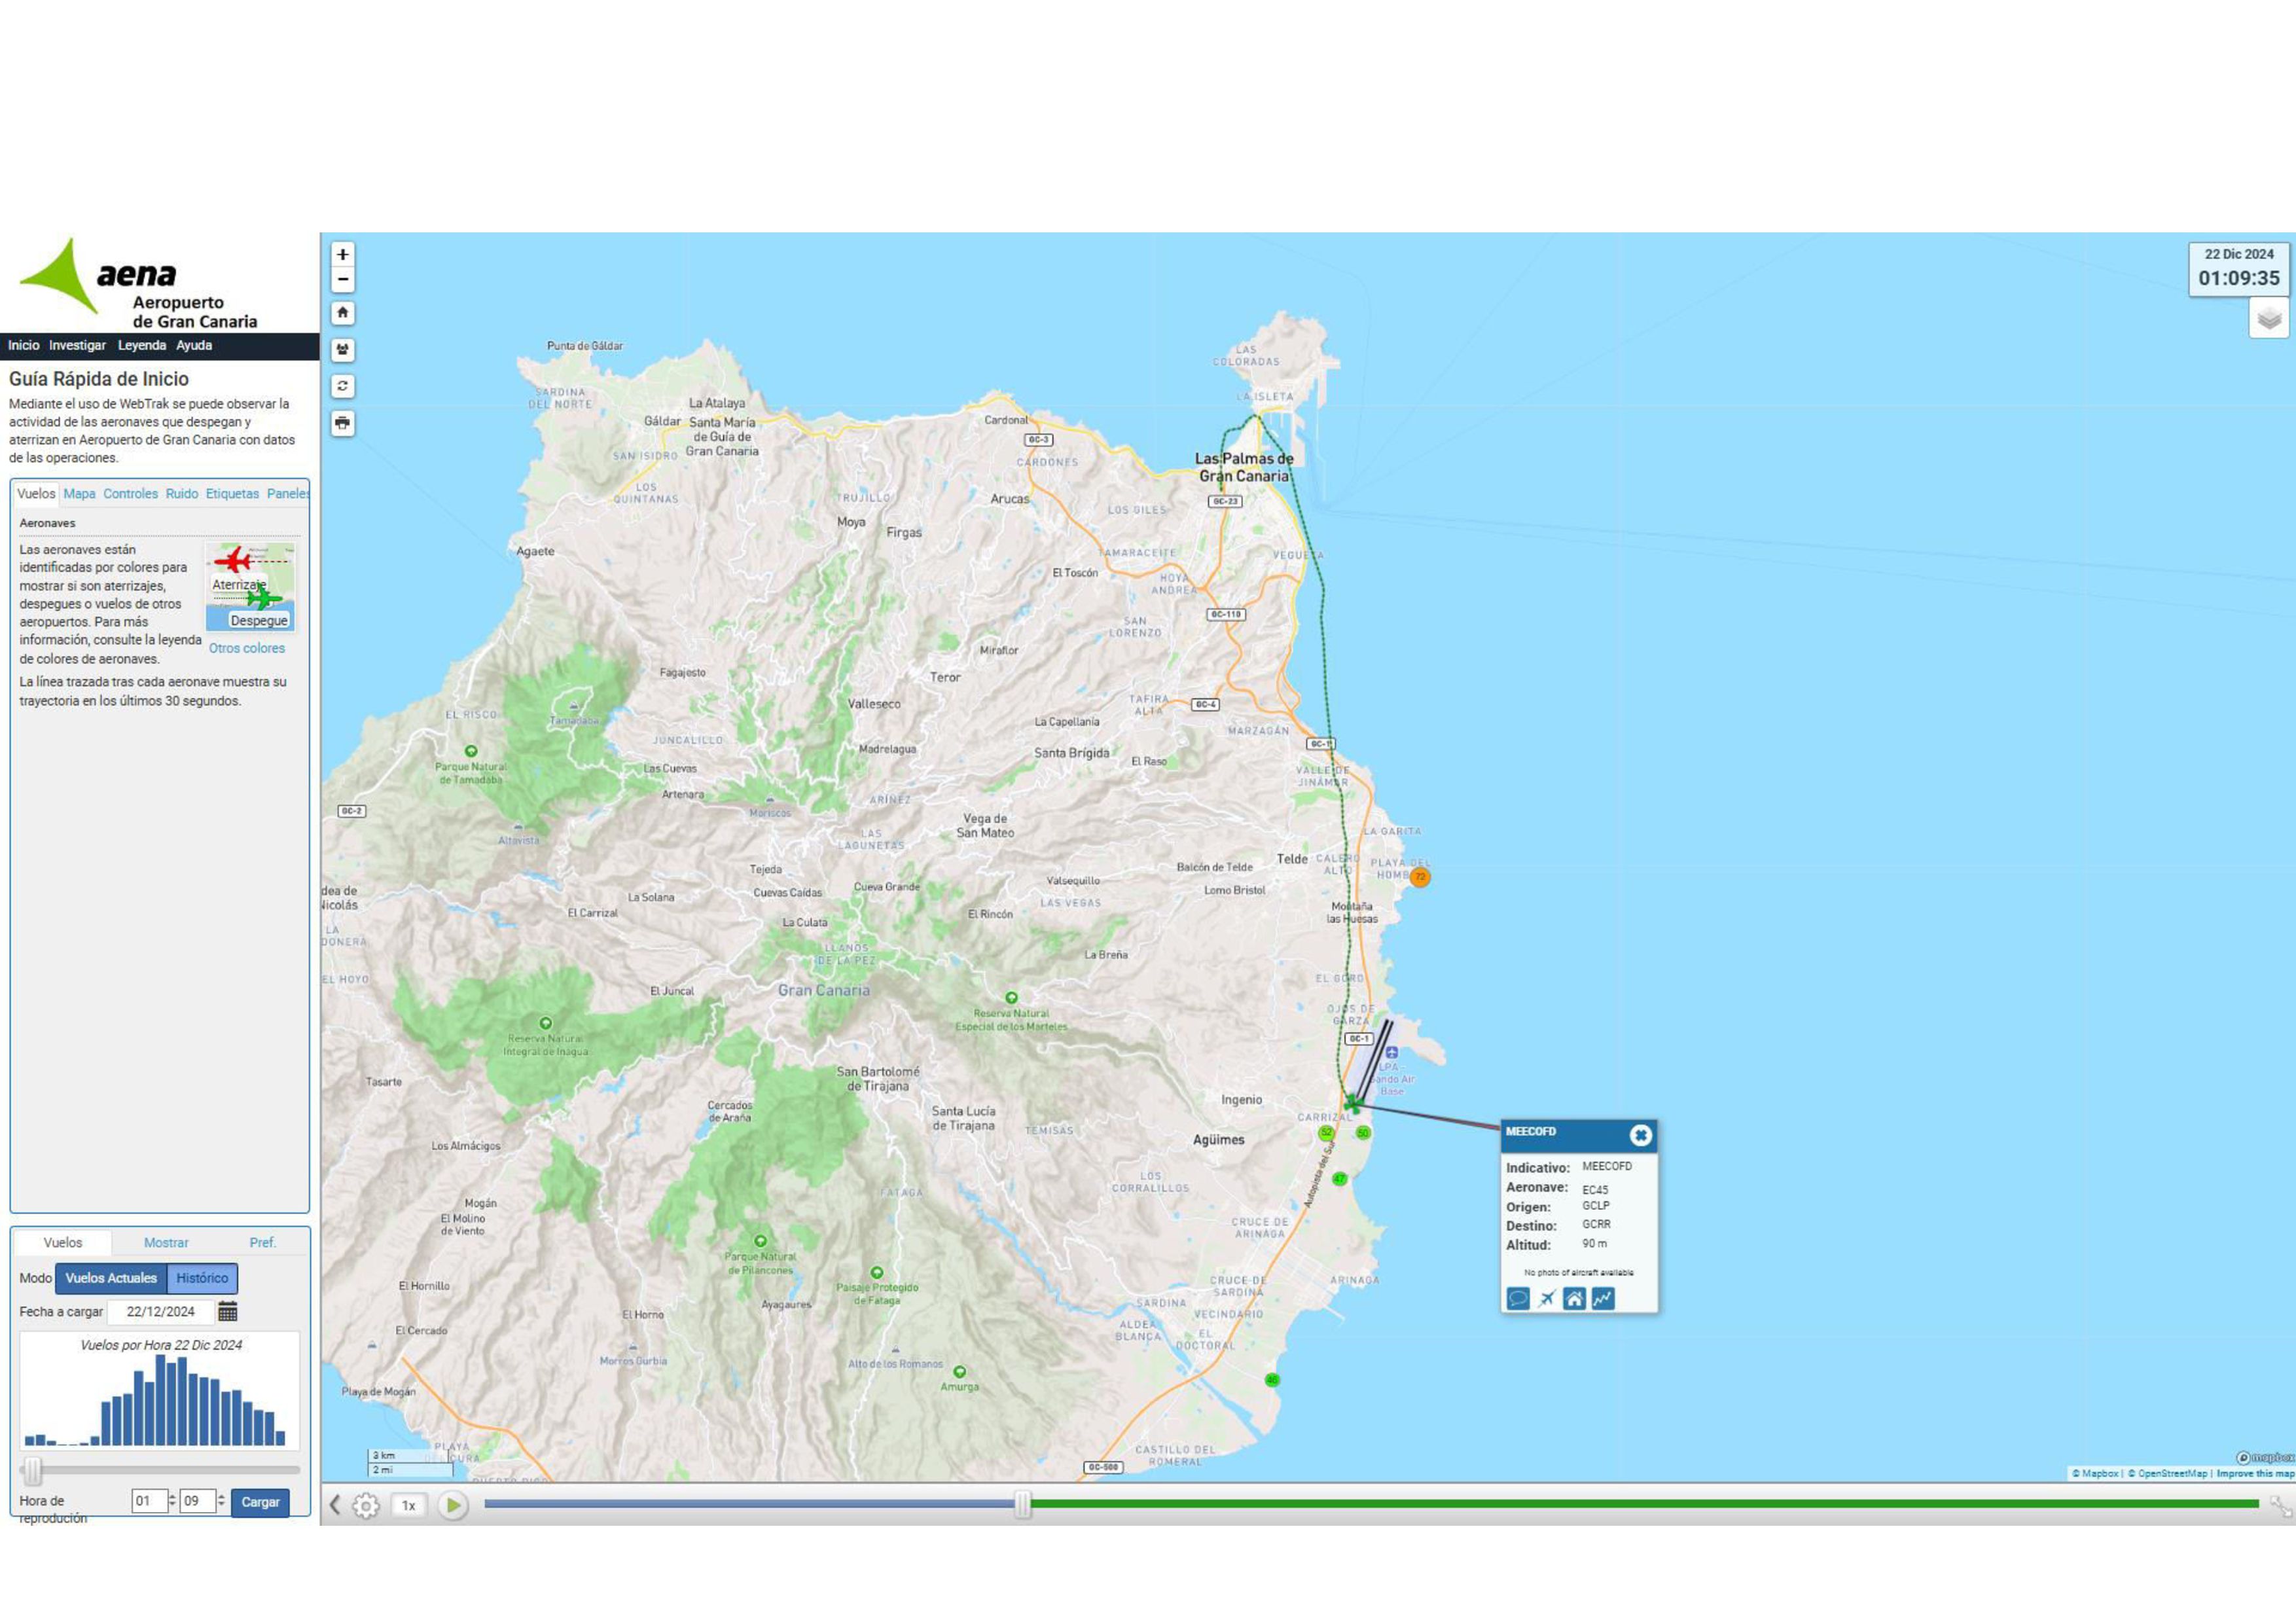The width and height of the screenshot is (2296, 1624).
Task: Zoom in on the map
Action: (x=342, y=254)
